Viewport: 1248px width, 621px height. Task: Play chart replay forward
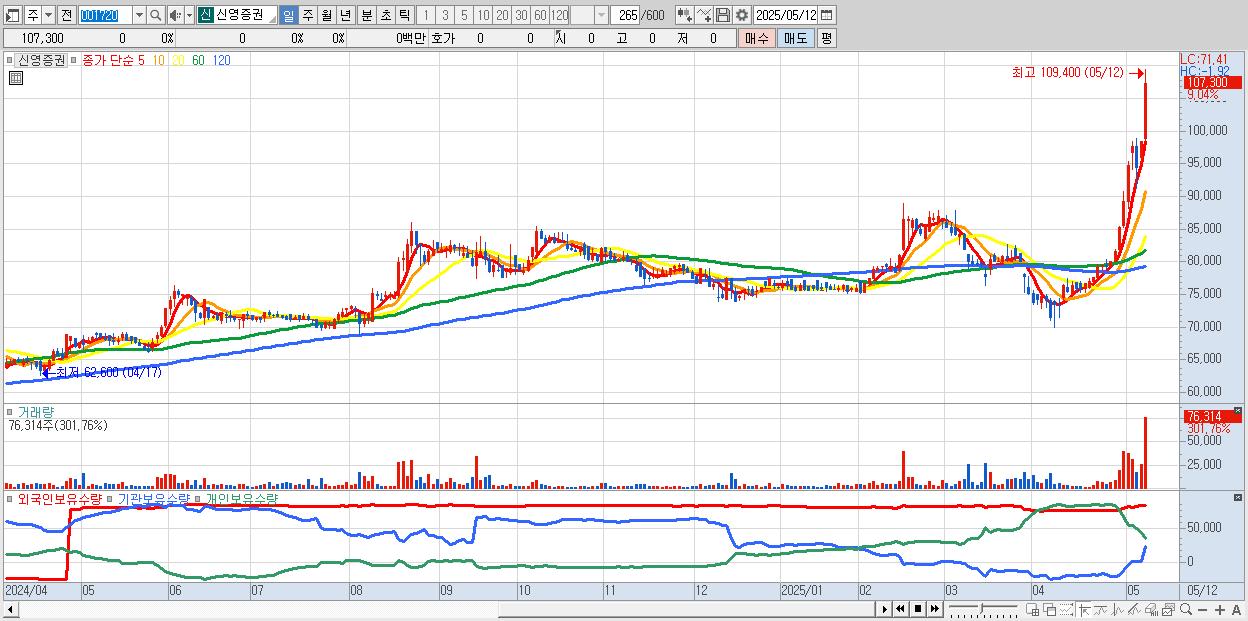tap(885, 609)
